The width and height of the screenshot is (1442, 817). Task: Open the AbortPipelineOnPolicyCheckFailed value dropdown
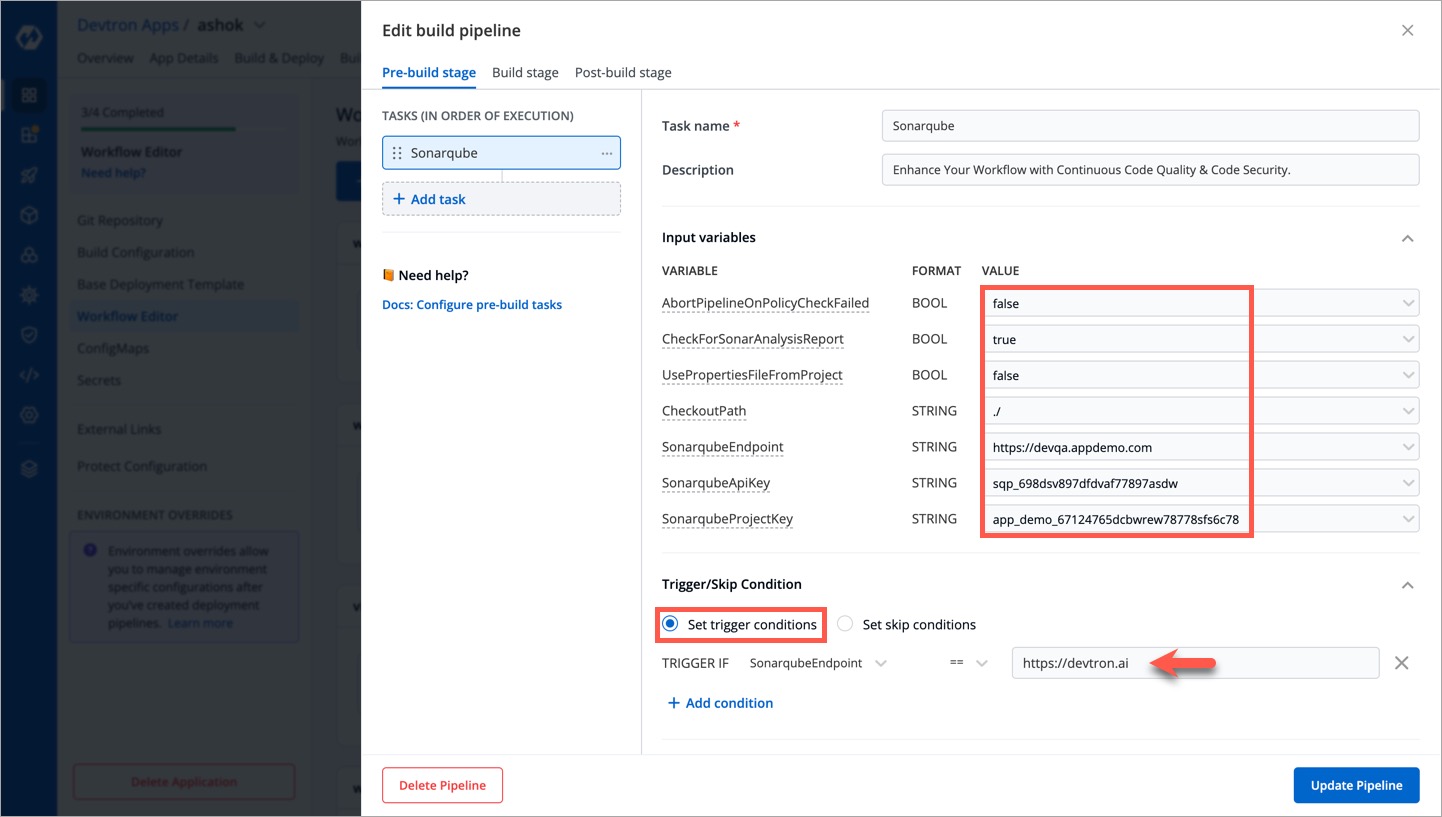click(x=1408, y=303)
